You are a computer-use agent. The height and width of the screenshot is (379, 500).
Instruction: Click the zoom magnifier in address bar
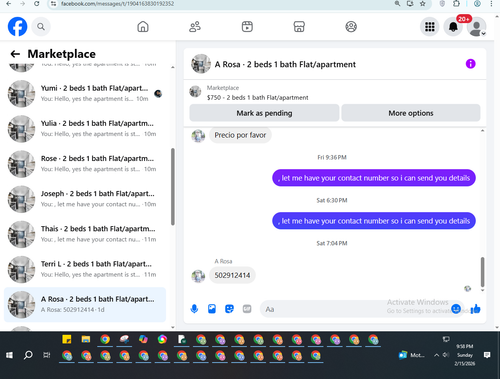(x=397, y=4)
